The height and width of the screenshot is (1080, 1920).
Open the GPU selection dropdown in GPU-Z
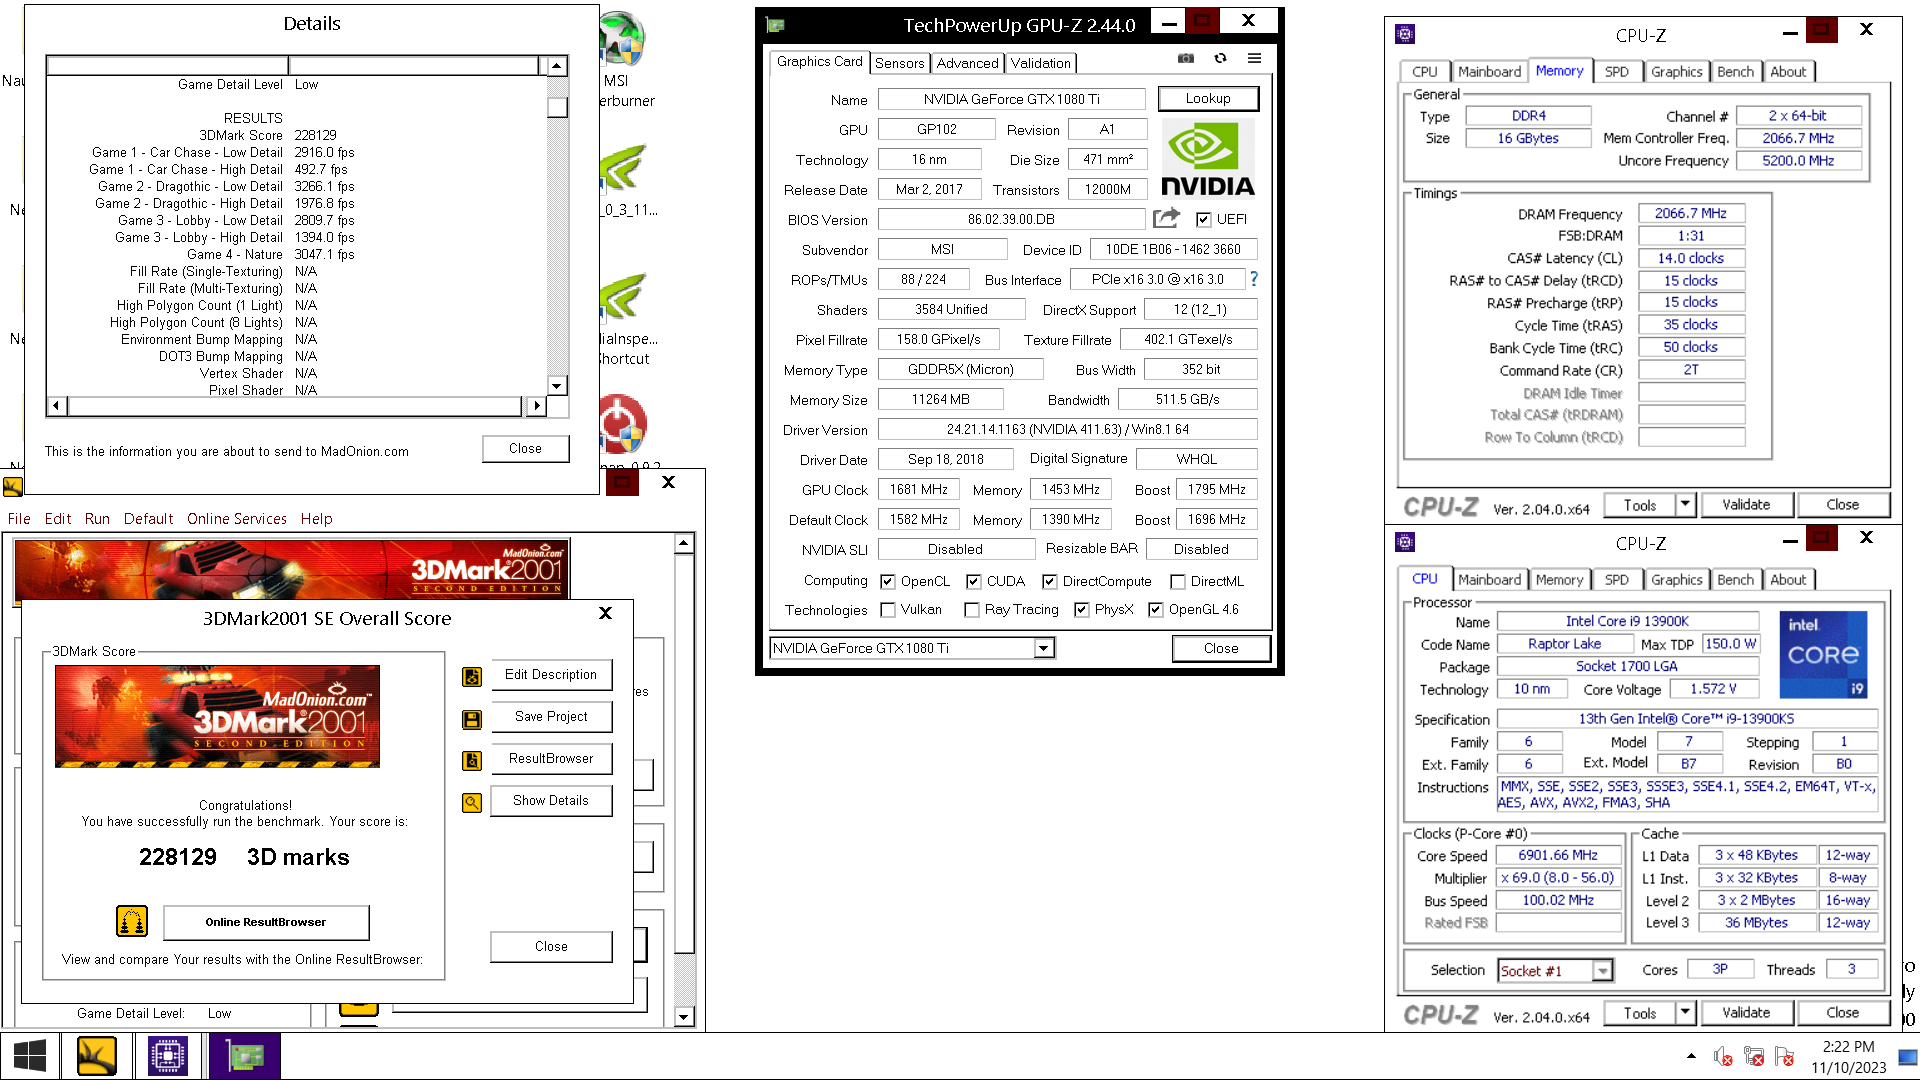click(x=1044, y=648)
